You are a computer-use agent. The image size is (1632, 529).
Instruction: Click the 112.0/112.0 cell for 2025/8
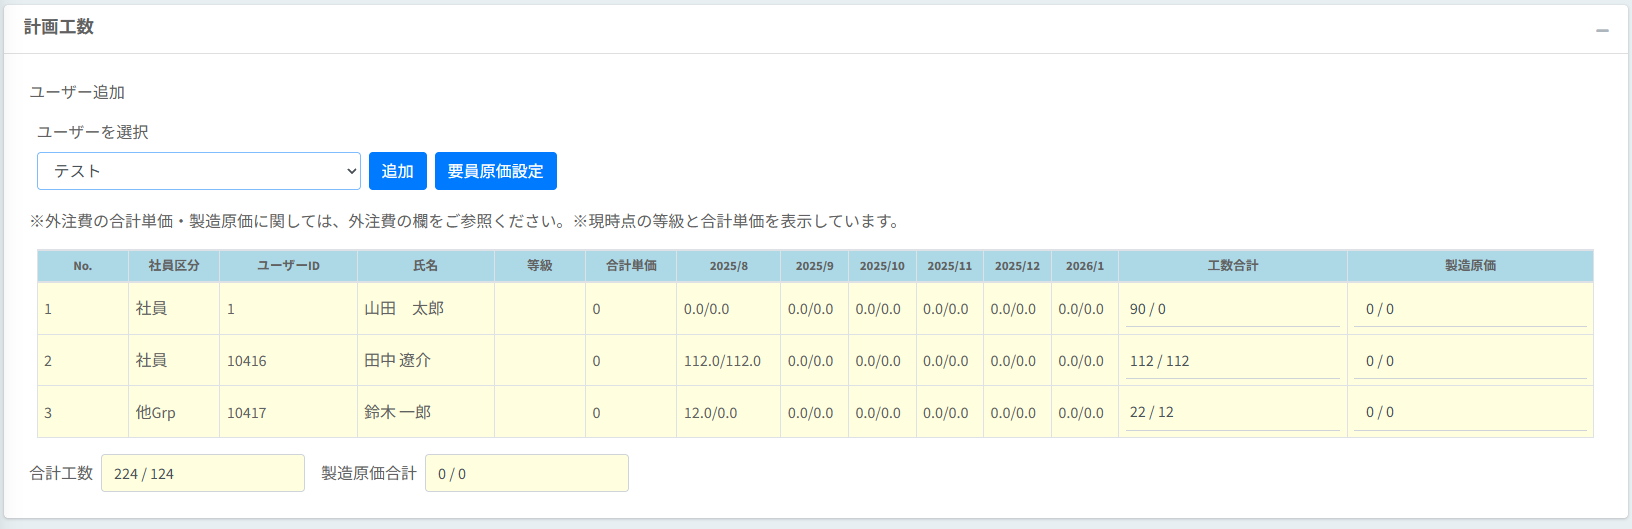point(722,361)
